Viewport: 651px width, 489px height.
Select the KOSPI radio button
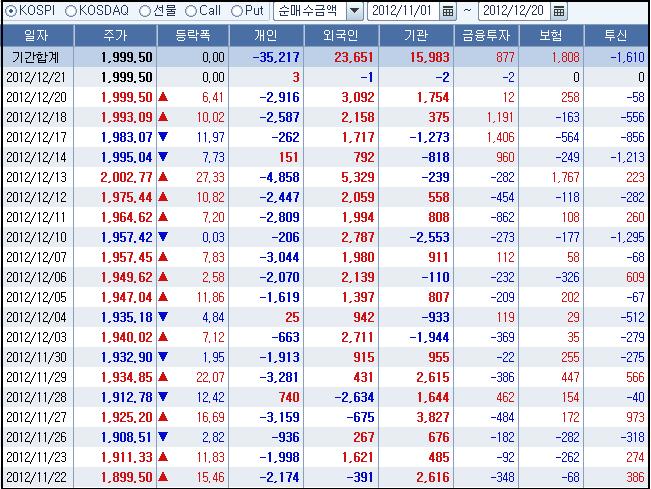click(11, 11)
